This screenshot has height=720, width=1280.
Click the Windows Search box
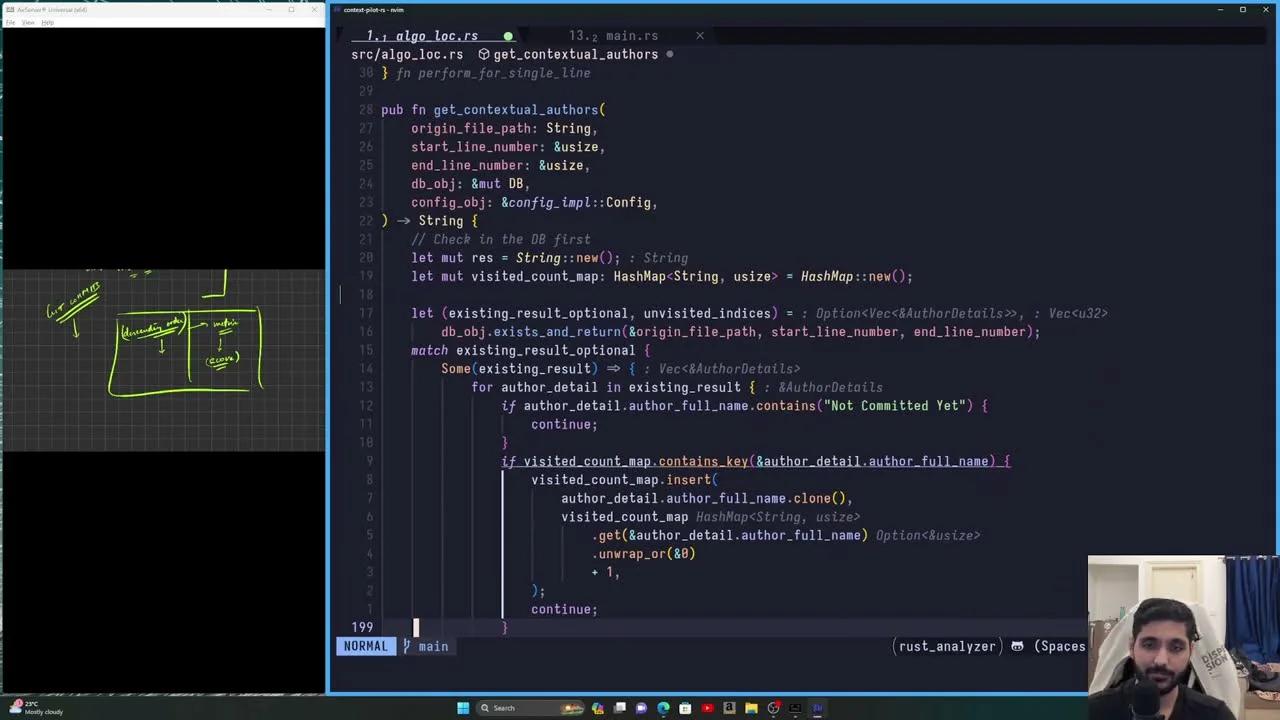point(503,708)
